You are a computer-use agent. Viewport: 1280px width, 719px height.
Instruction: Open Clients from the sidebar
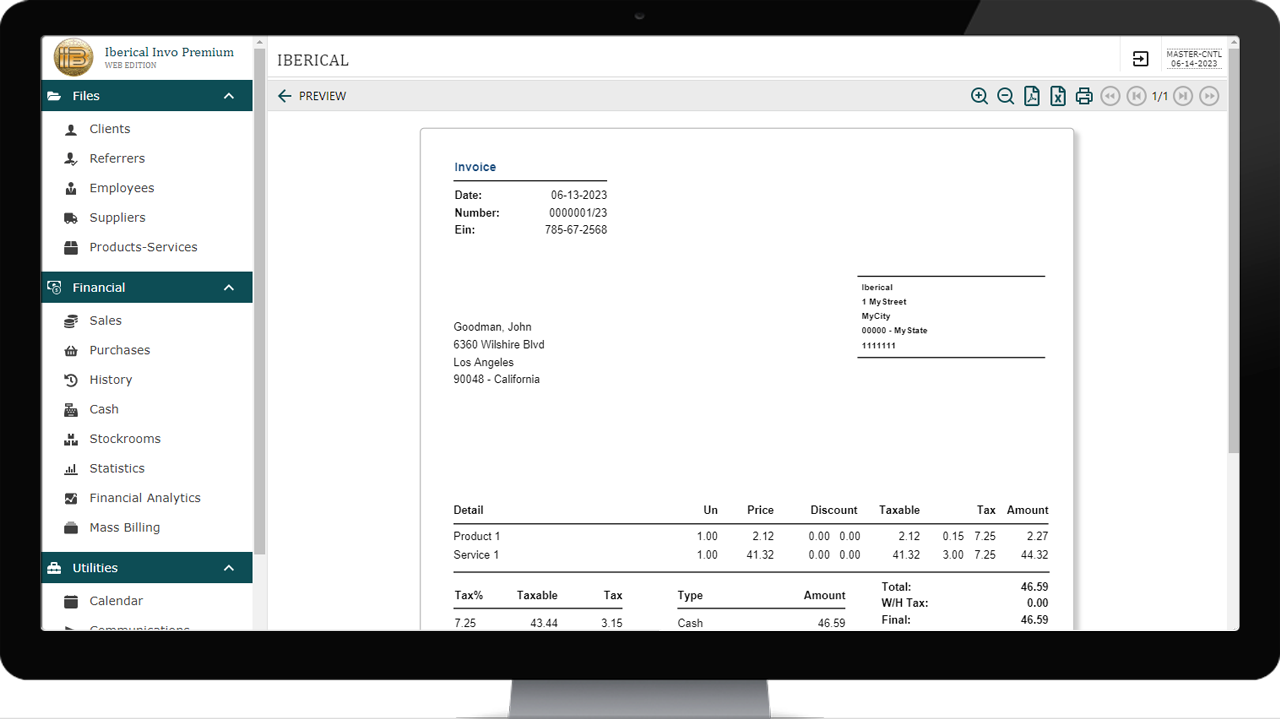(x=109, y=129)
